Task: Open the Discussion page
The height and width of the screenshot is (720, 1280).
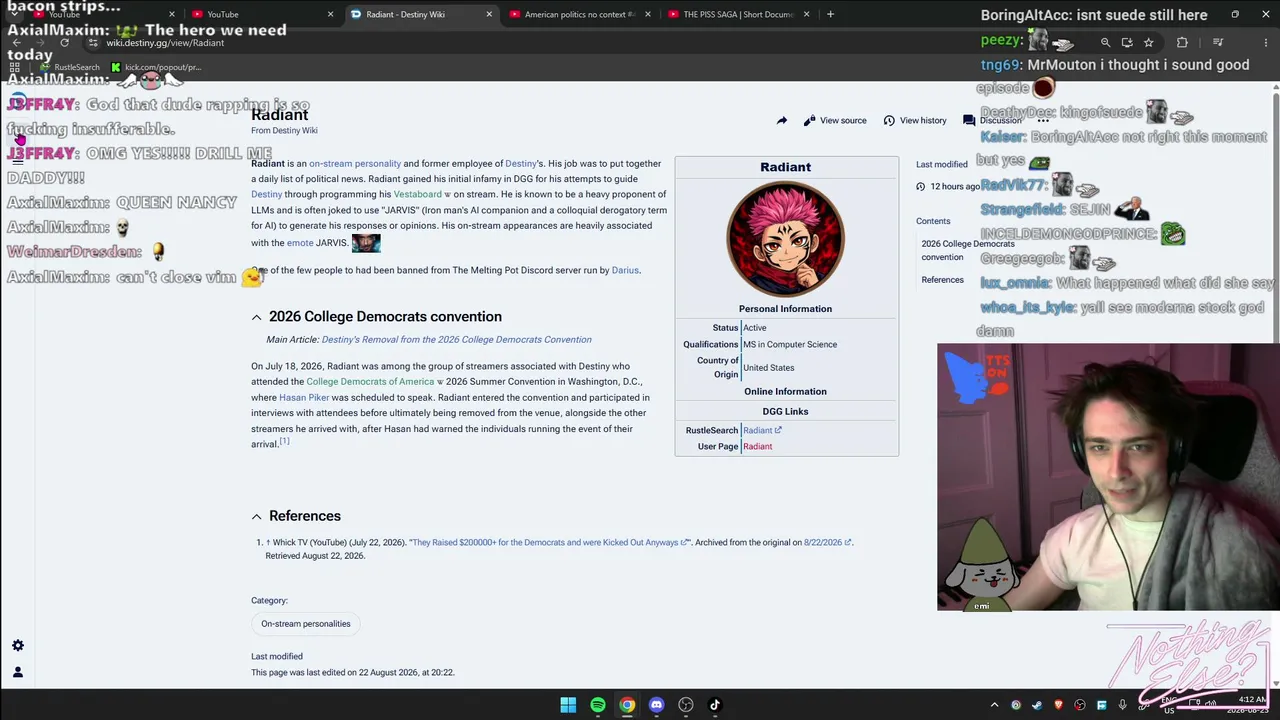Action: tap(992, 121)
